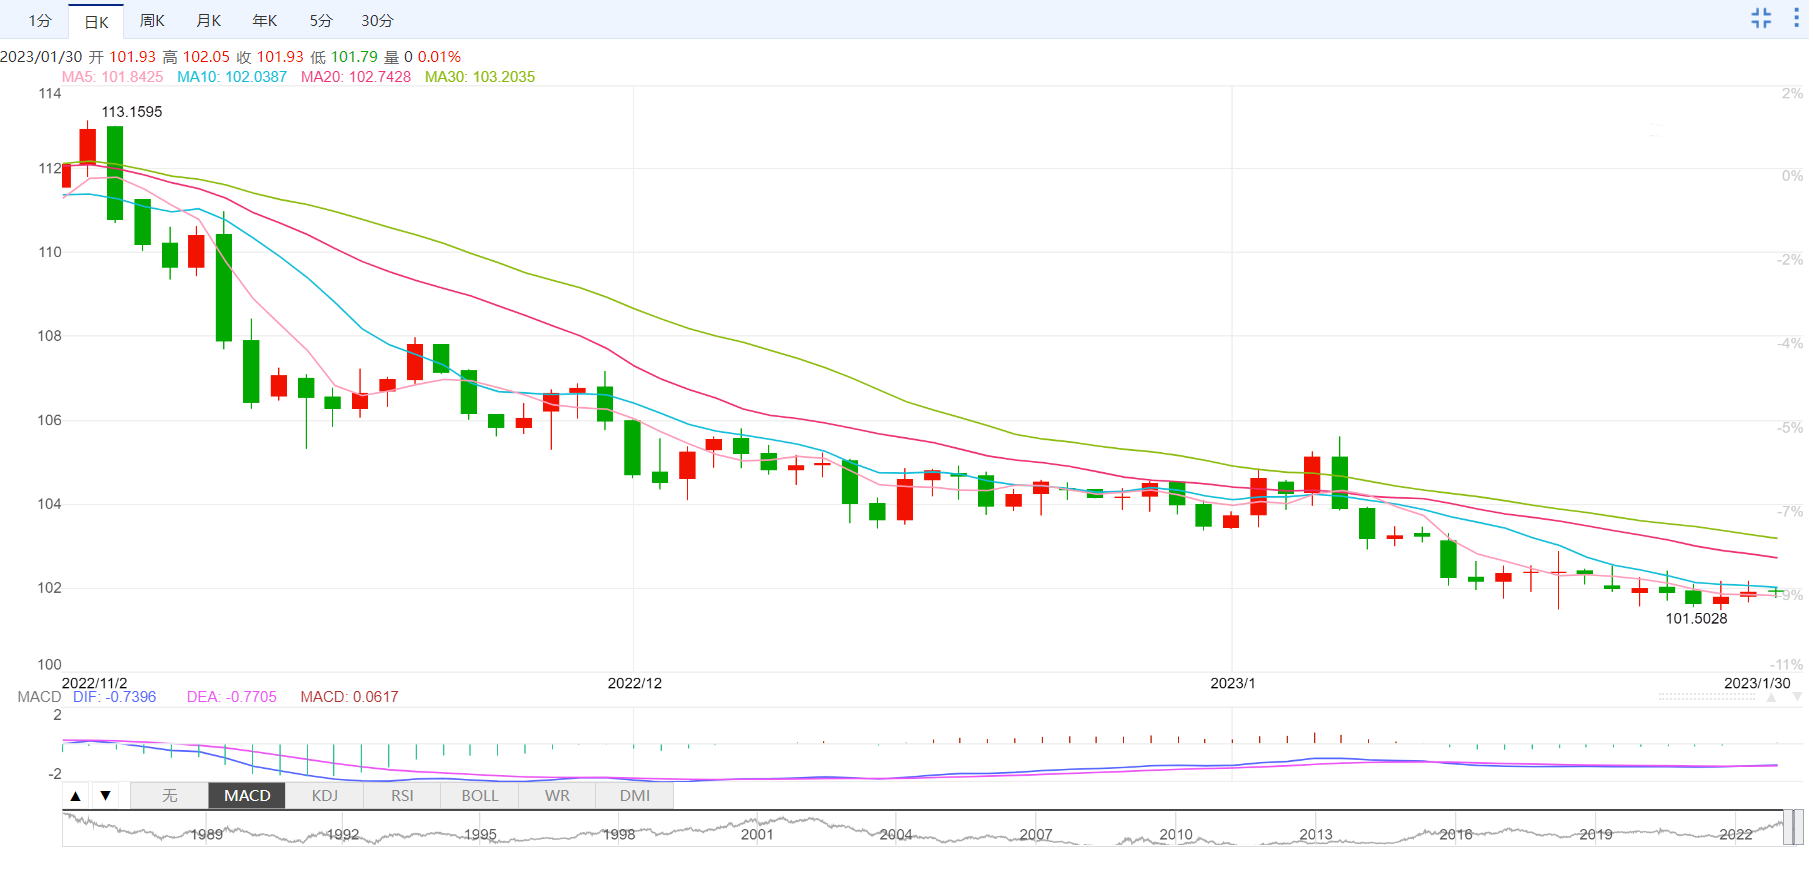Switch to the 1分 chart tab
Image resolution: width=1809 pixels, height=875 pixels.
[40, 21]
